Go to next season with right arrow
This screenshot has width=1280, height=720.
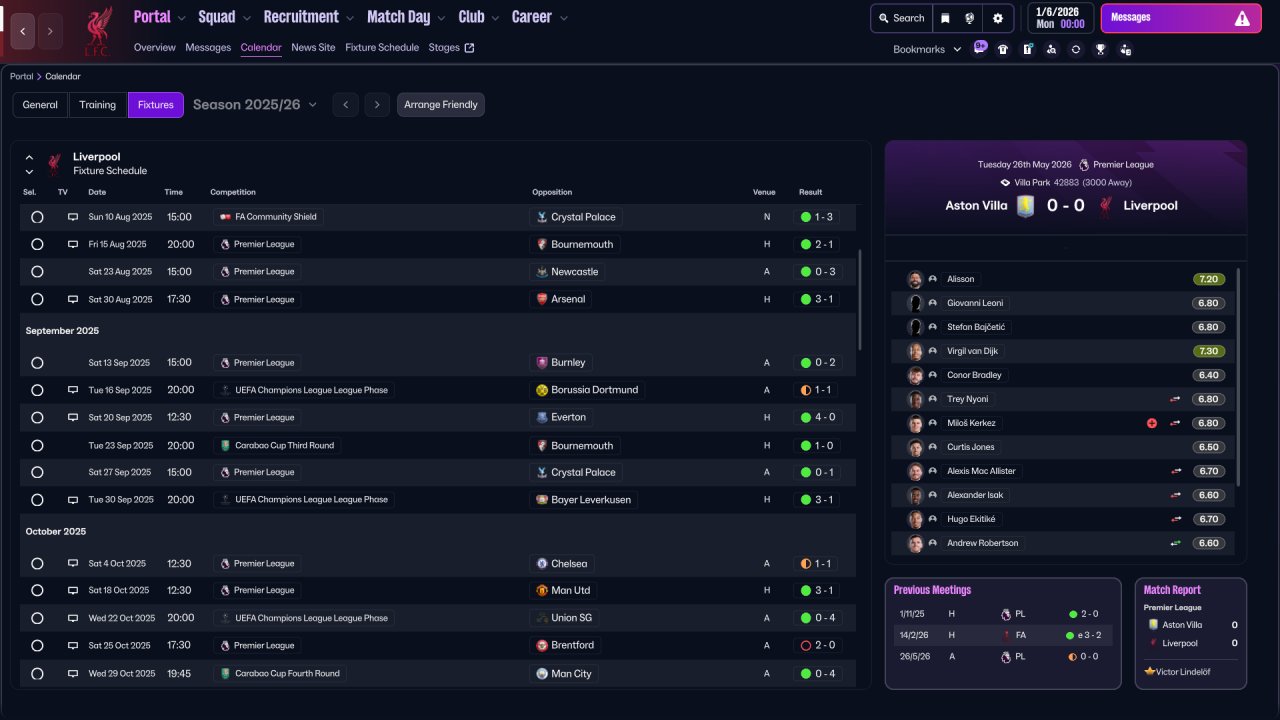pos(377,105)
